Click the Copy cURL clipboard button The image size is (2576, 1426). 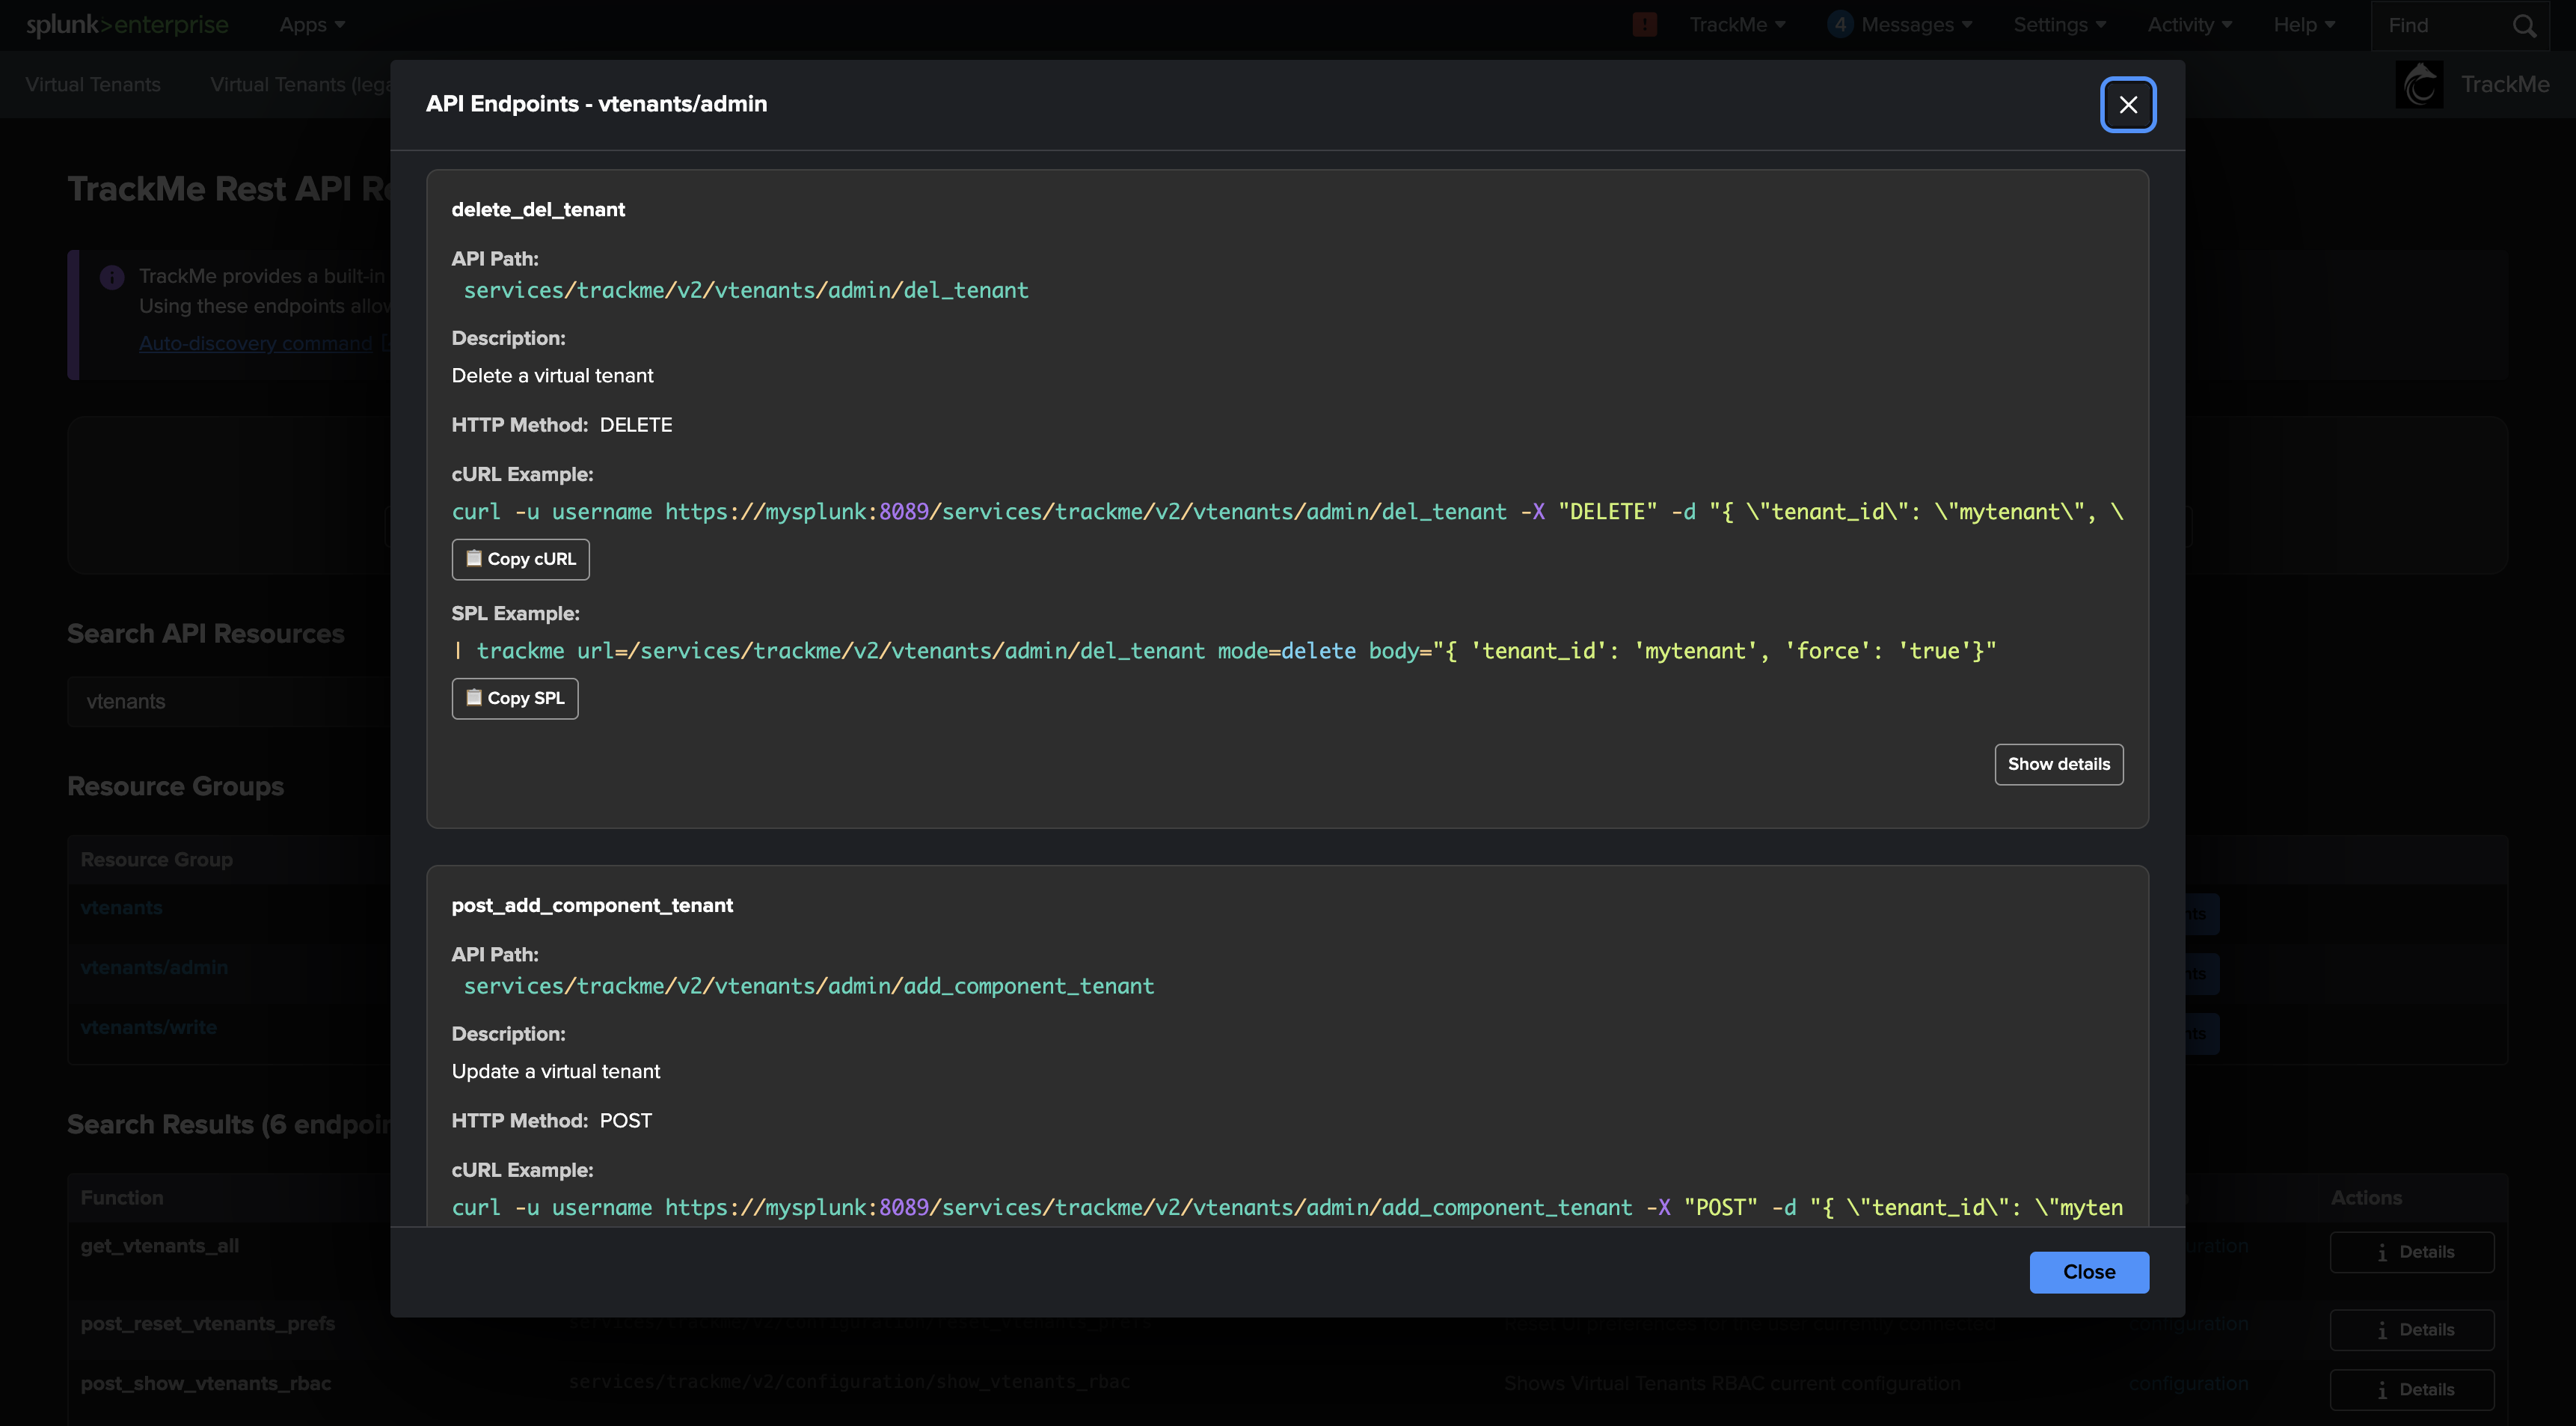tap(520, 559)
